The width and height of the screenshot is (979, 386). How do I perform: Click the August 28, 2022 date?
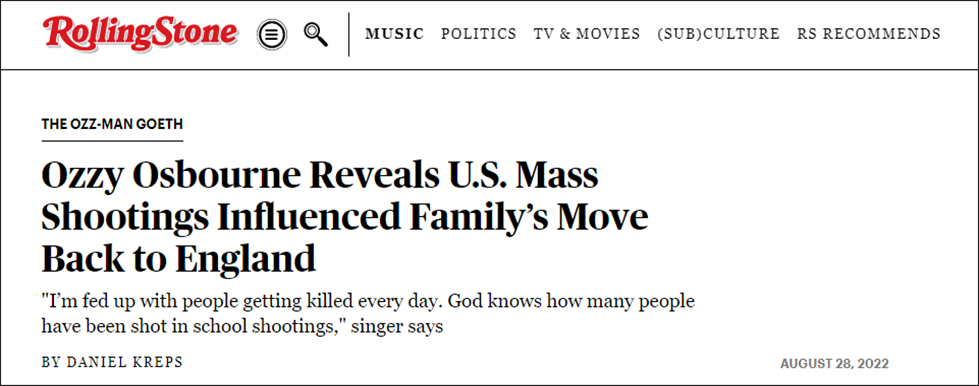(x=834, y=364)
